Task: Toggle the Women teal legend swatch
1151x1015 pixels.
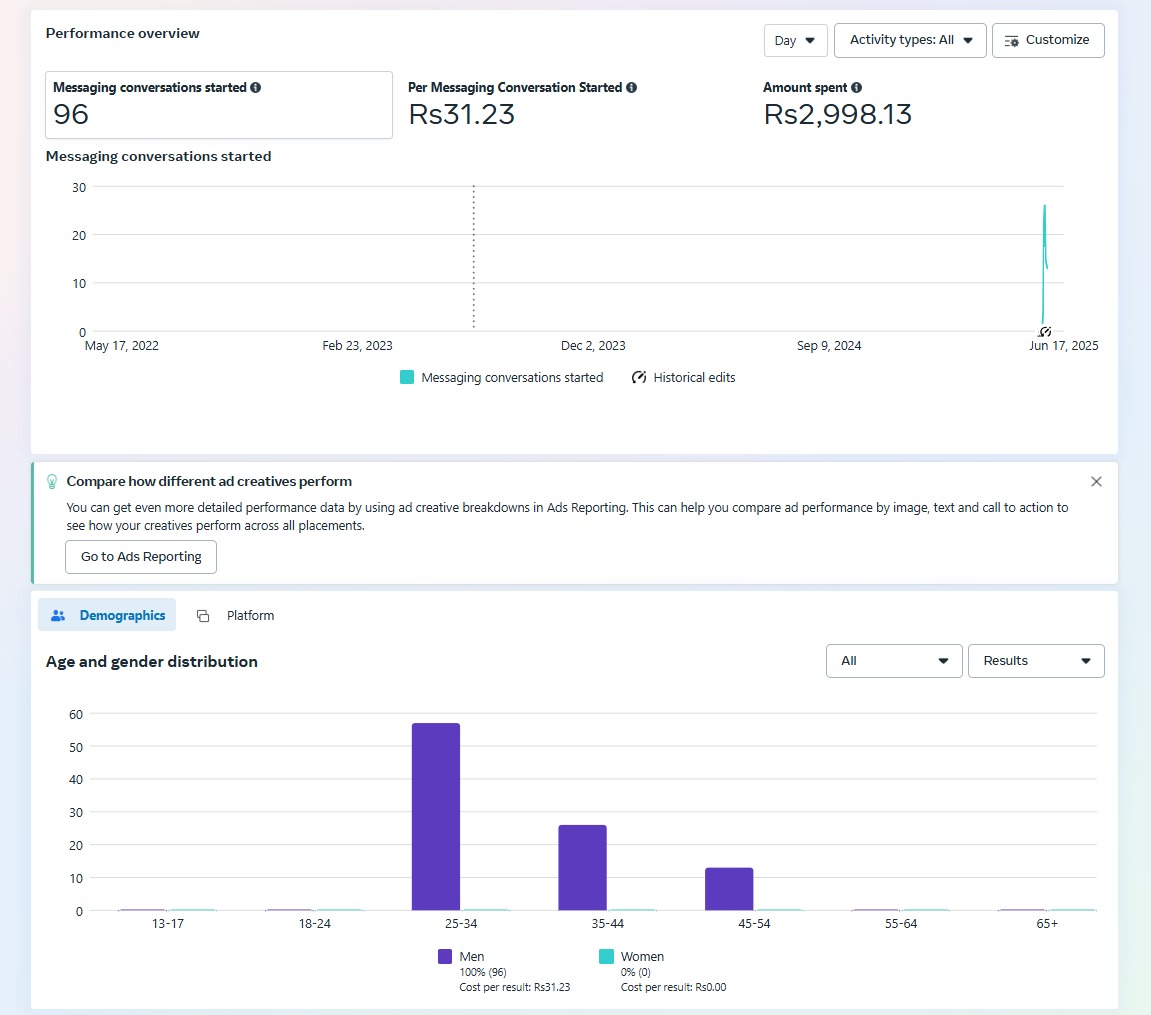Action: [x=606, y=957]
